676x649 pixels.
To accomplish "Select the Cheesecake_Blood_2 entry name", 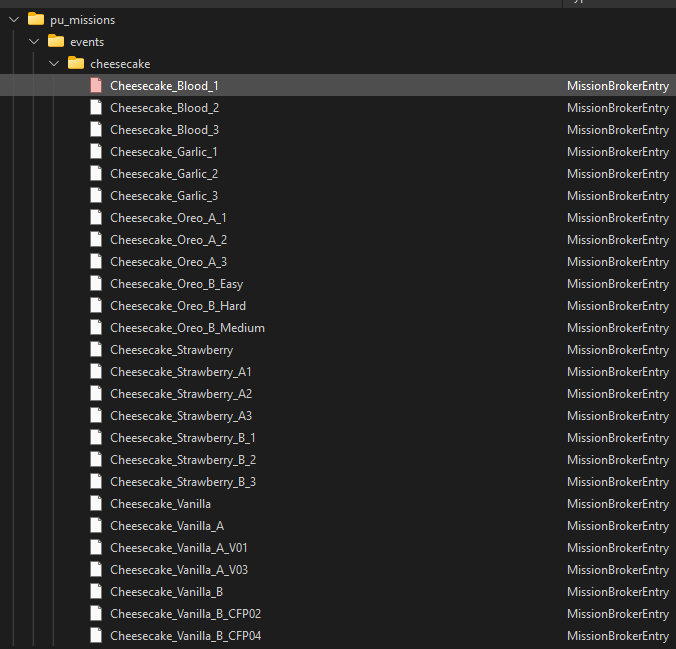I will tap(165, 108).
